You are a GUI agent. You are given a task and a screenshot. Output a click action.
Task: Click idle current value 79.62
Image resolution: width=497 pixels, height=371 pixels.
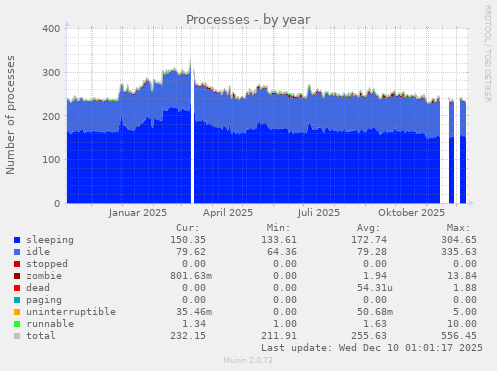[x=191, y=252]
